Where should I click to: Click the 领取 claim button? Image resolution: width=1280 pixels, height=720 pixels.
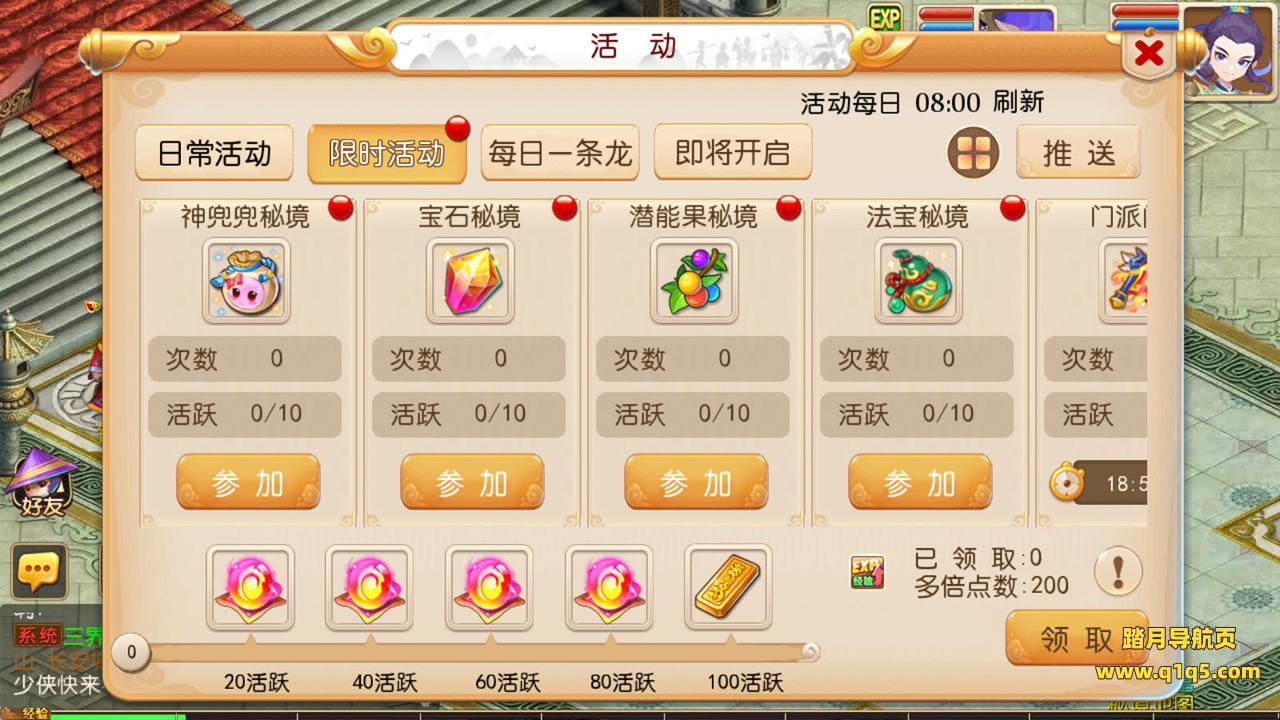1076,638
